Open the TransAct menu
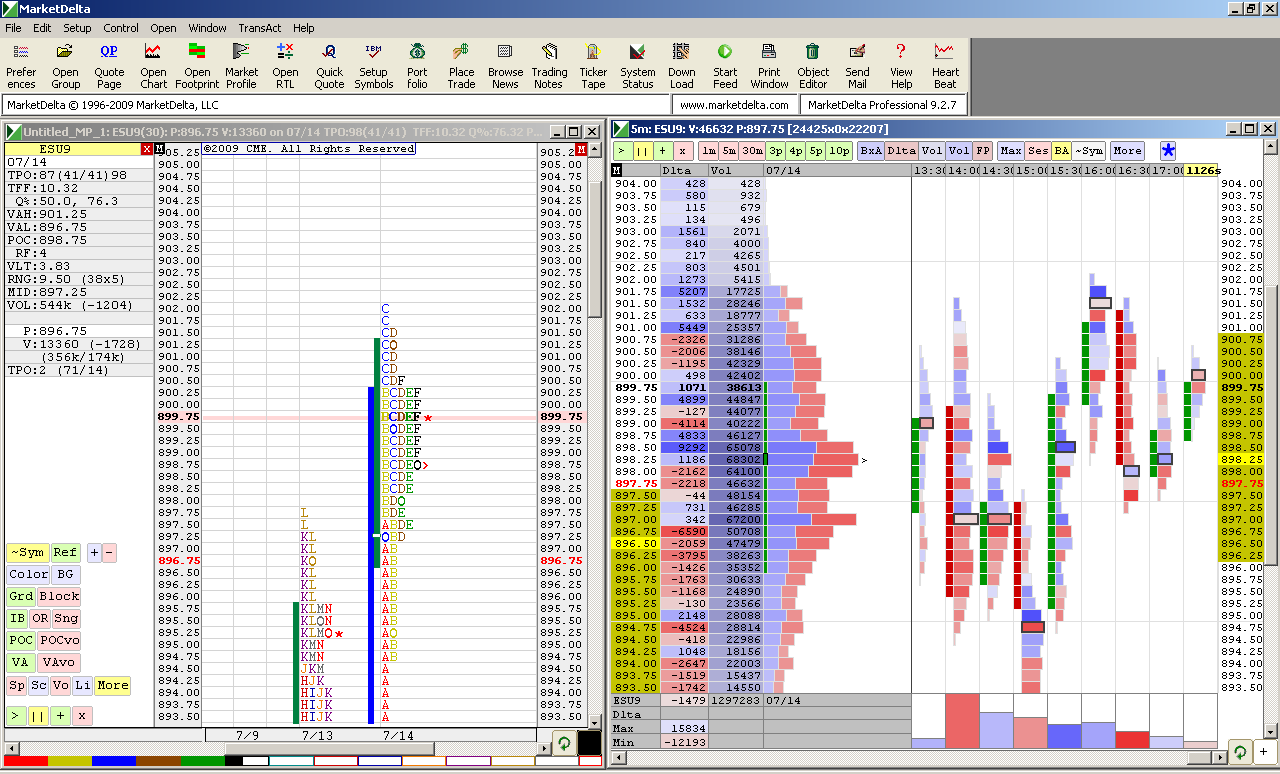The width and height of the screenshot is (1280, 774). (259, 28)
